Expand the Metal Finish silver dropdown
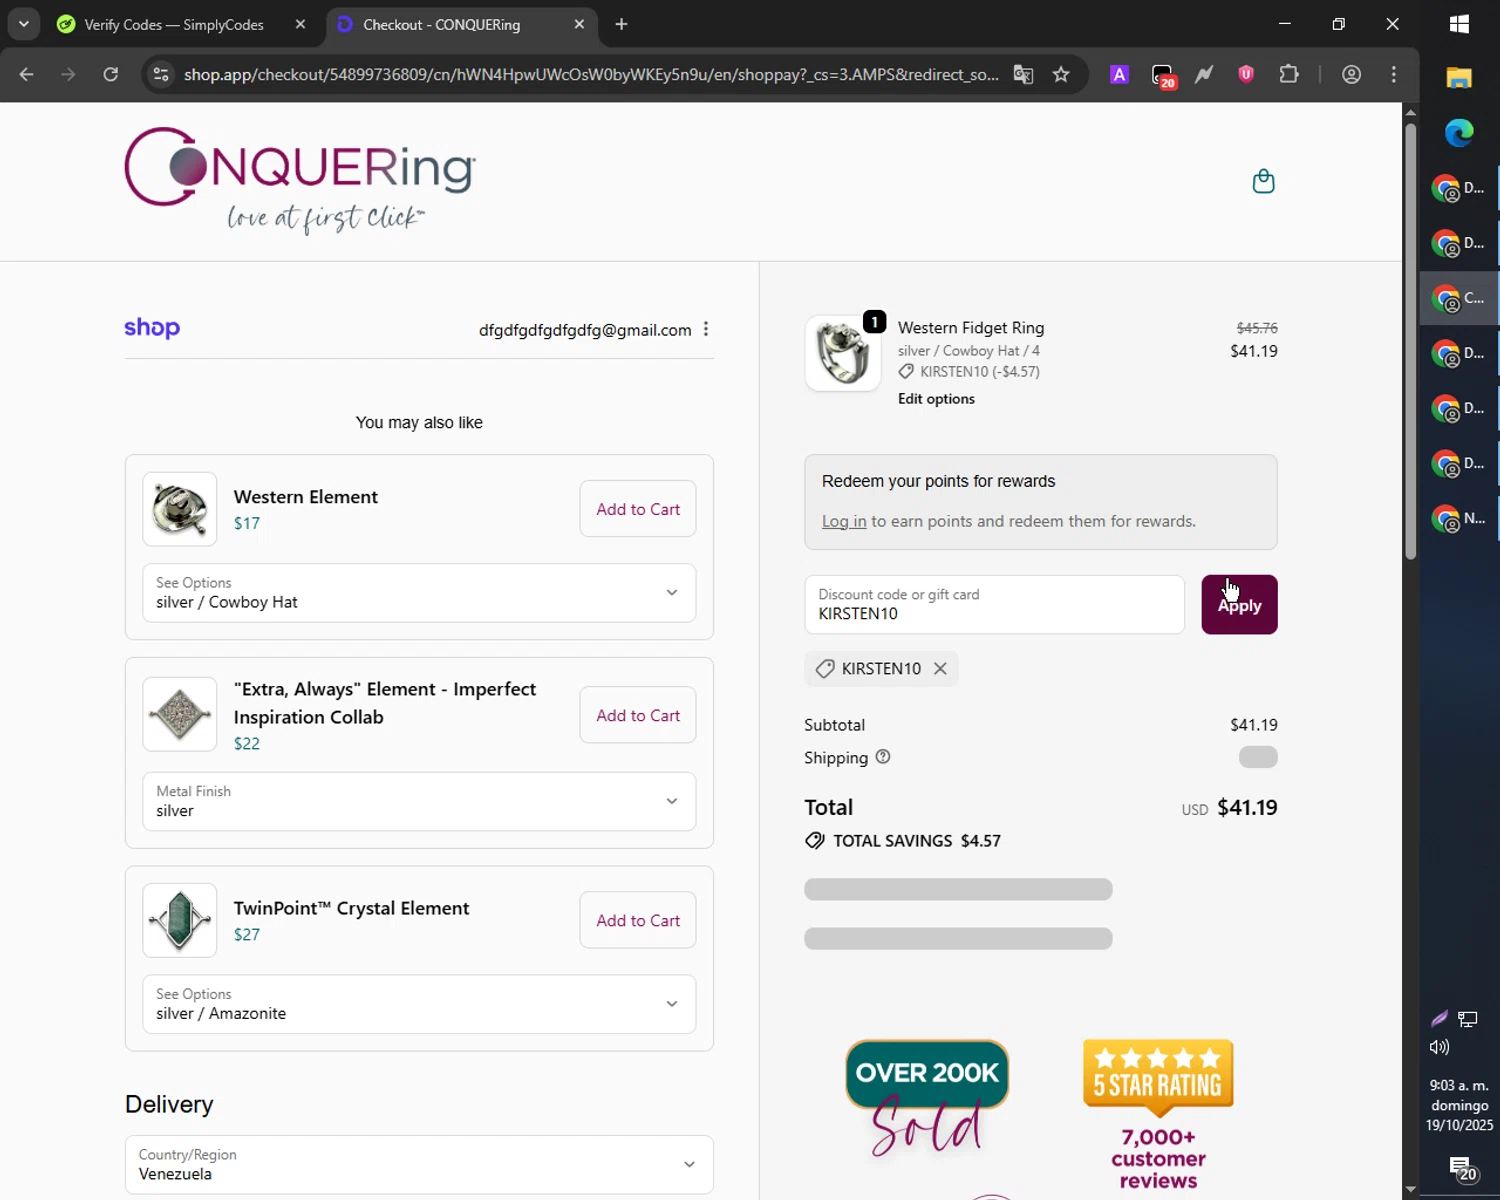The width and height of the screenshot is (1500, 1200). coord(419,801)
